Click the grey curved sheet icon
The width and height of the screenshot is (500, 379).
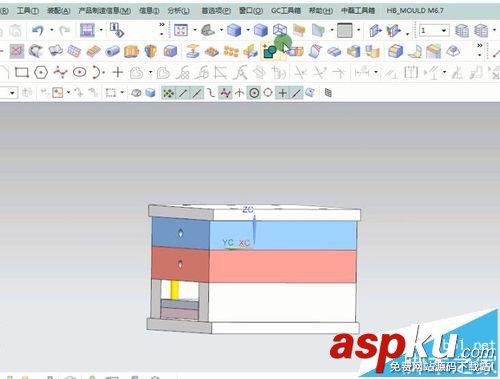click(36, 51)
